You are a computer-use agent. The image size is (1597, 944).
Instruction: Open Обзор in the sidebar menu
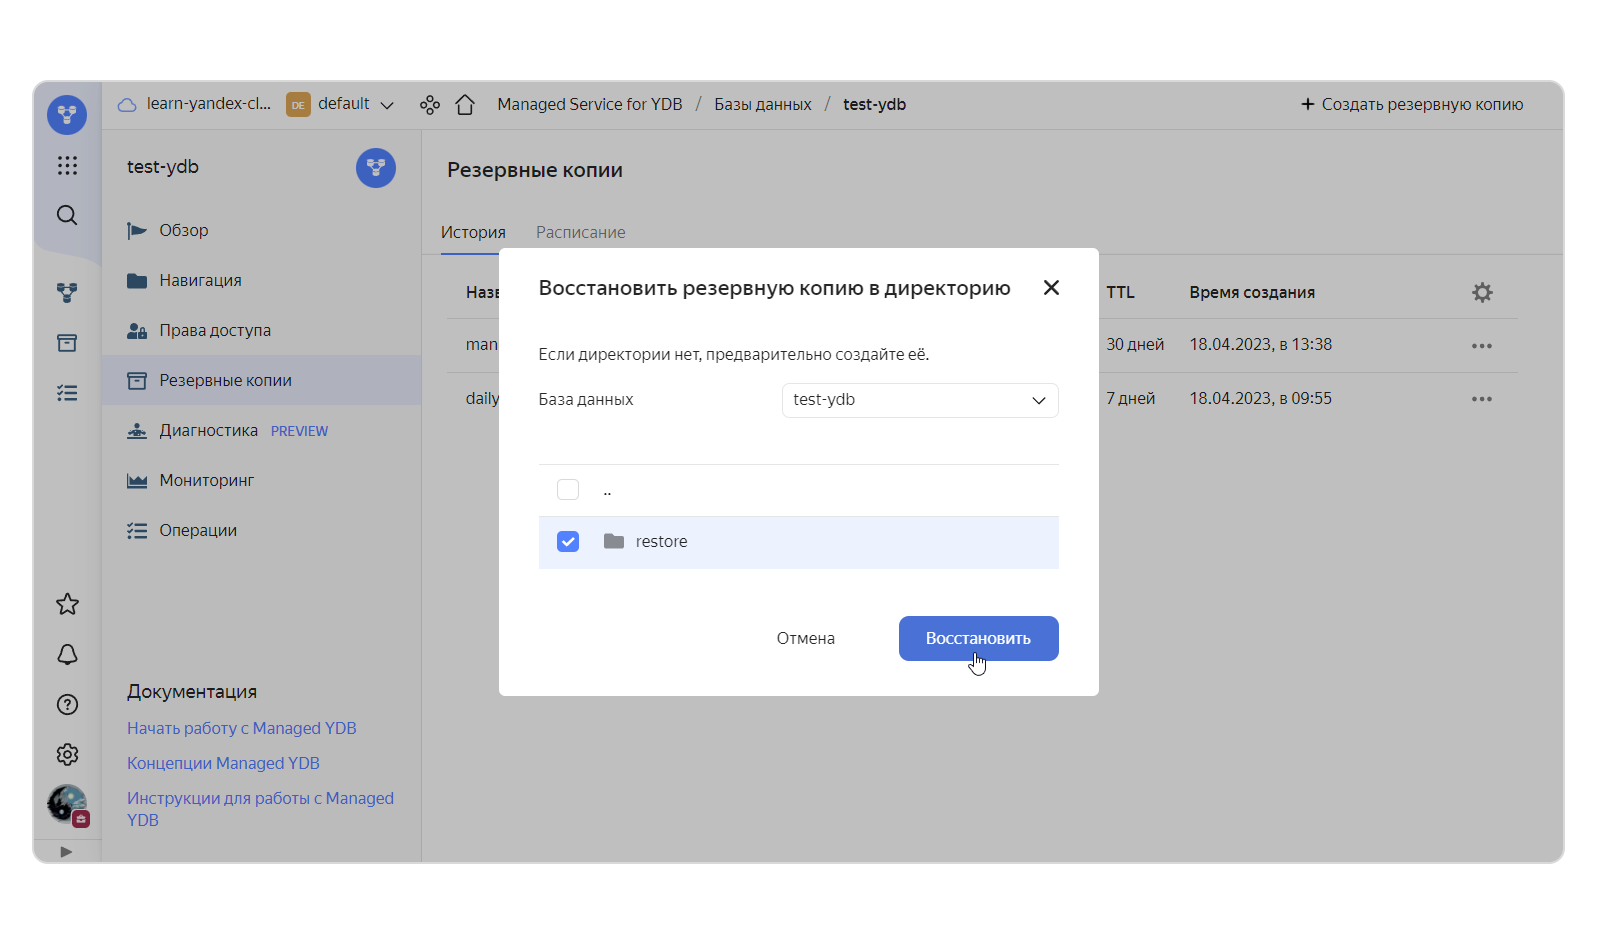261,230
